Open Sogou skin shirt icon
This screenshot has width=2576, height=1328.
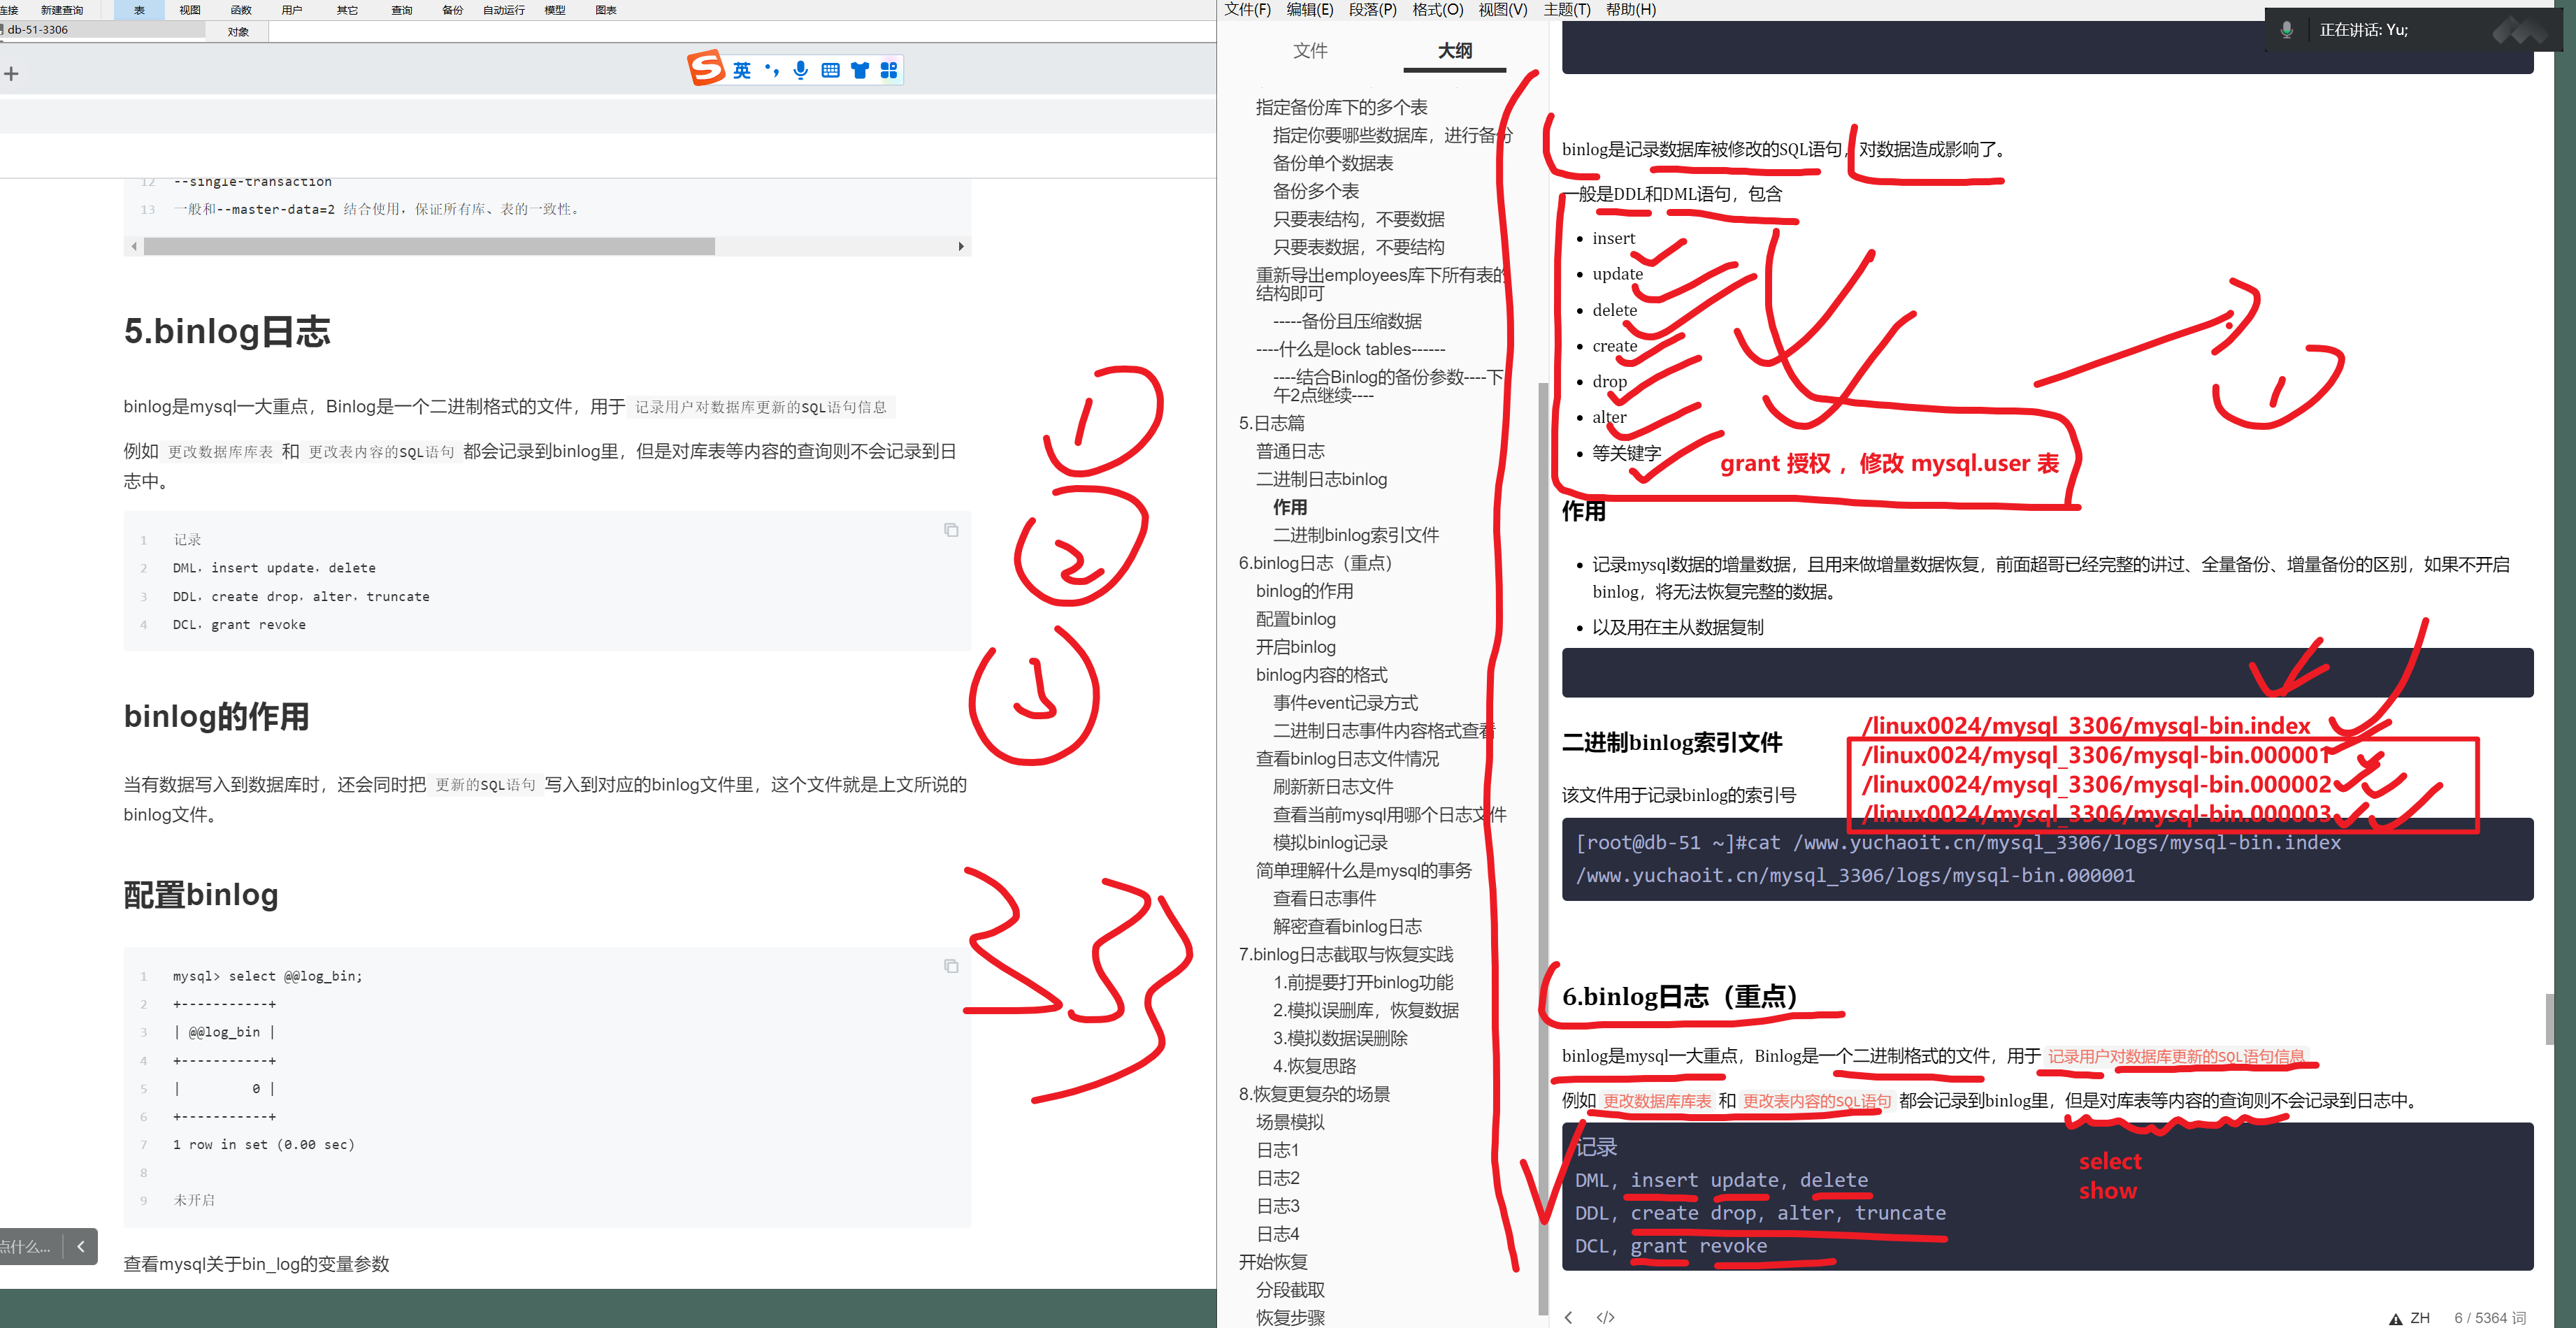point(859,70)
